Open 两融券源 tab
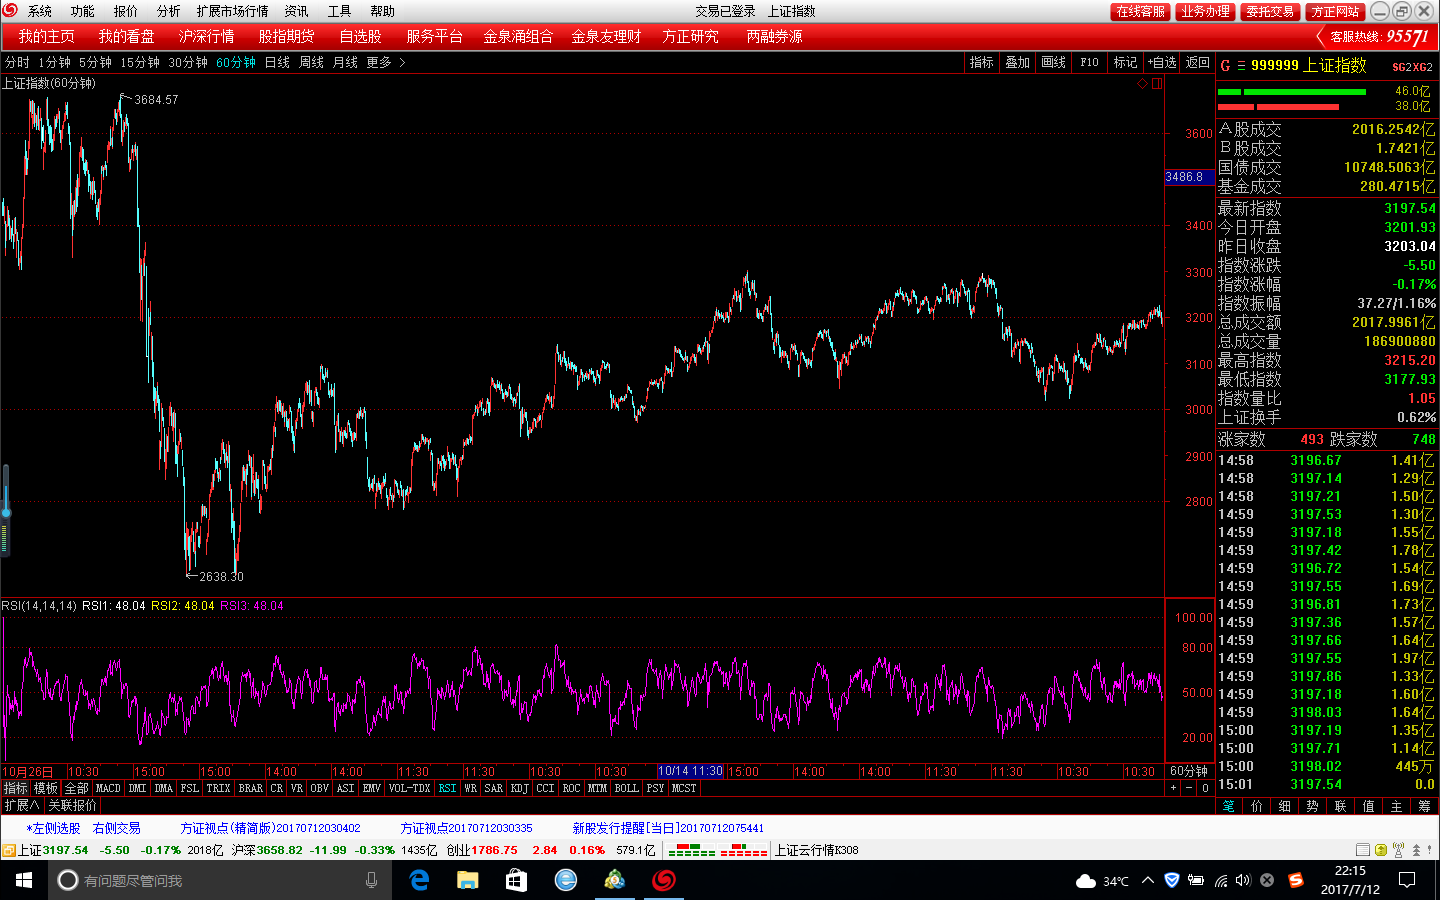 click(774, 36)
